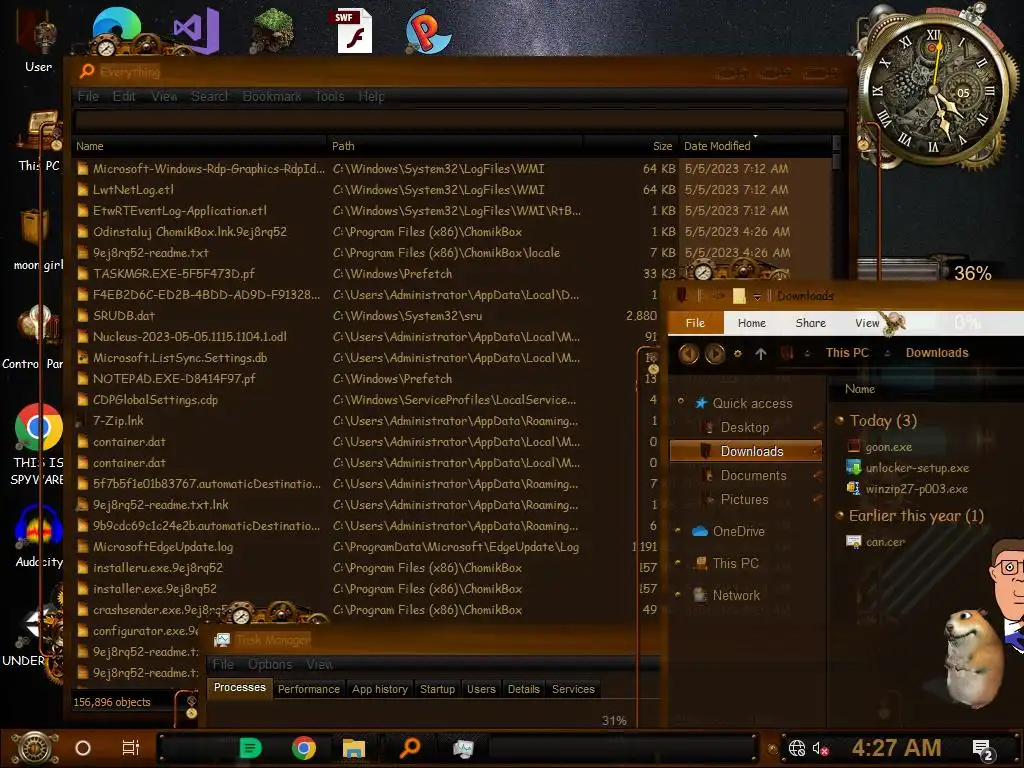Open the moon girl desktop folder
1024x768 pixels.
(38, 239)
